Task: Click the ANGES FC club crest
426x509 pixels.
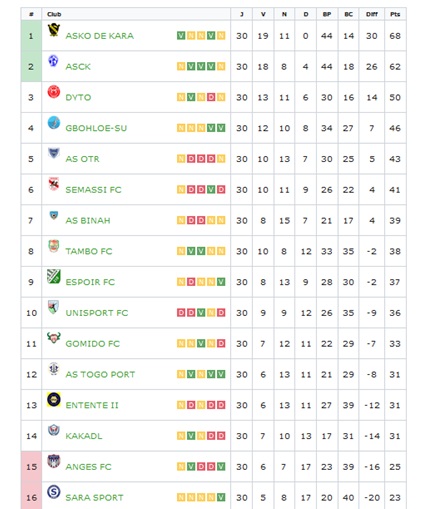Action: pos(53,461)
